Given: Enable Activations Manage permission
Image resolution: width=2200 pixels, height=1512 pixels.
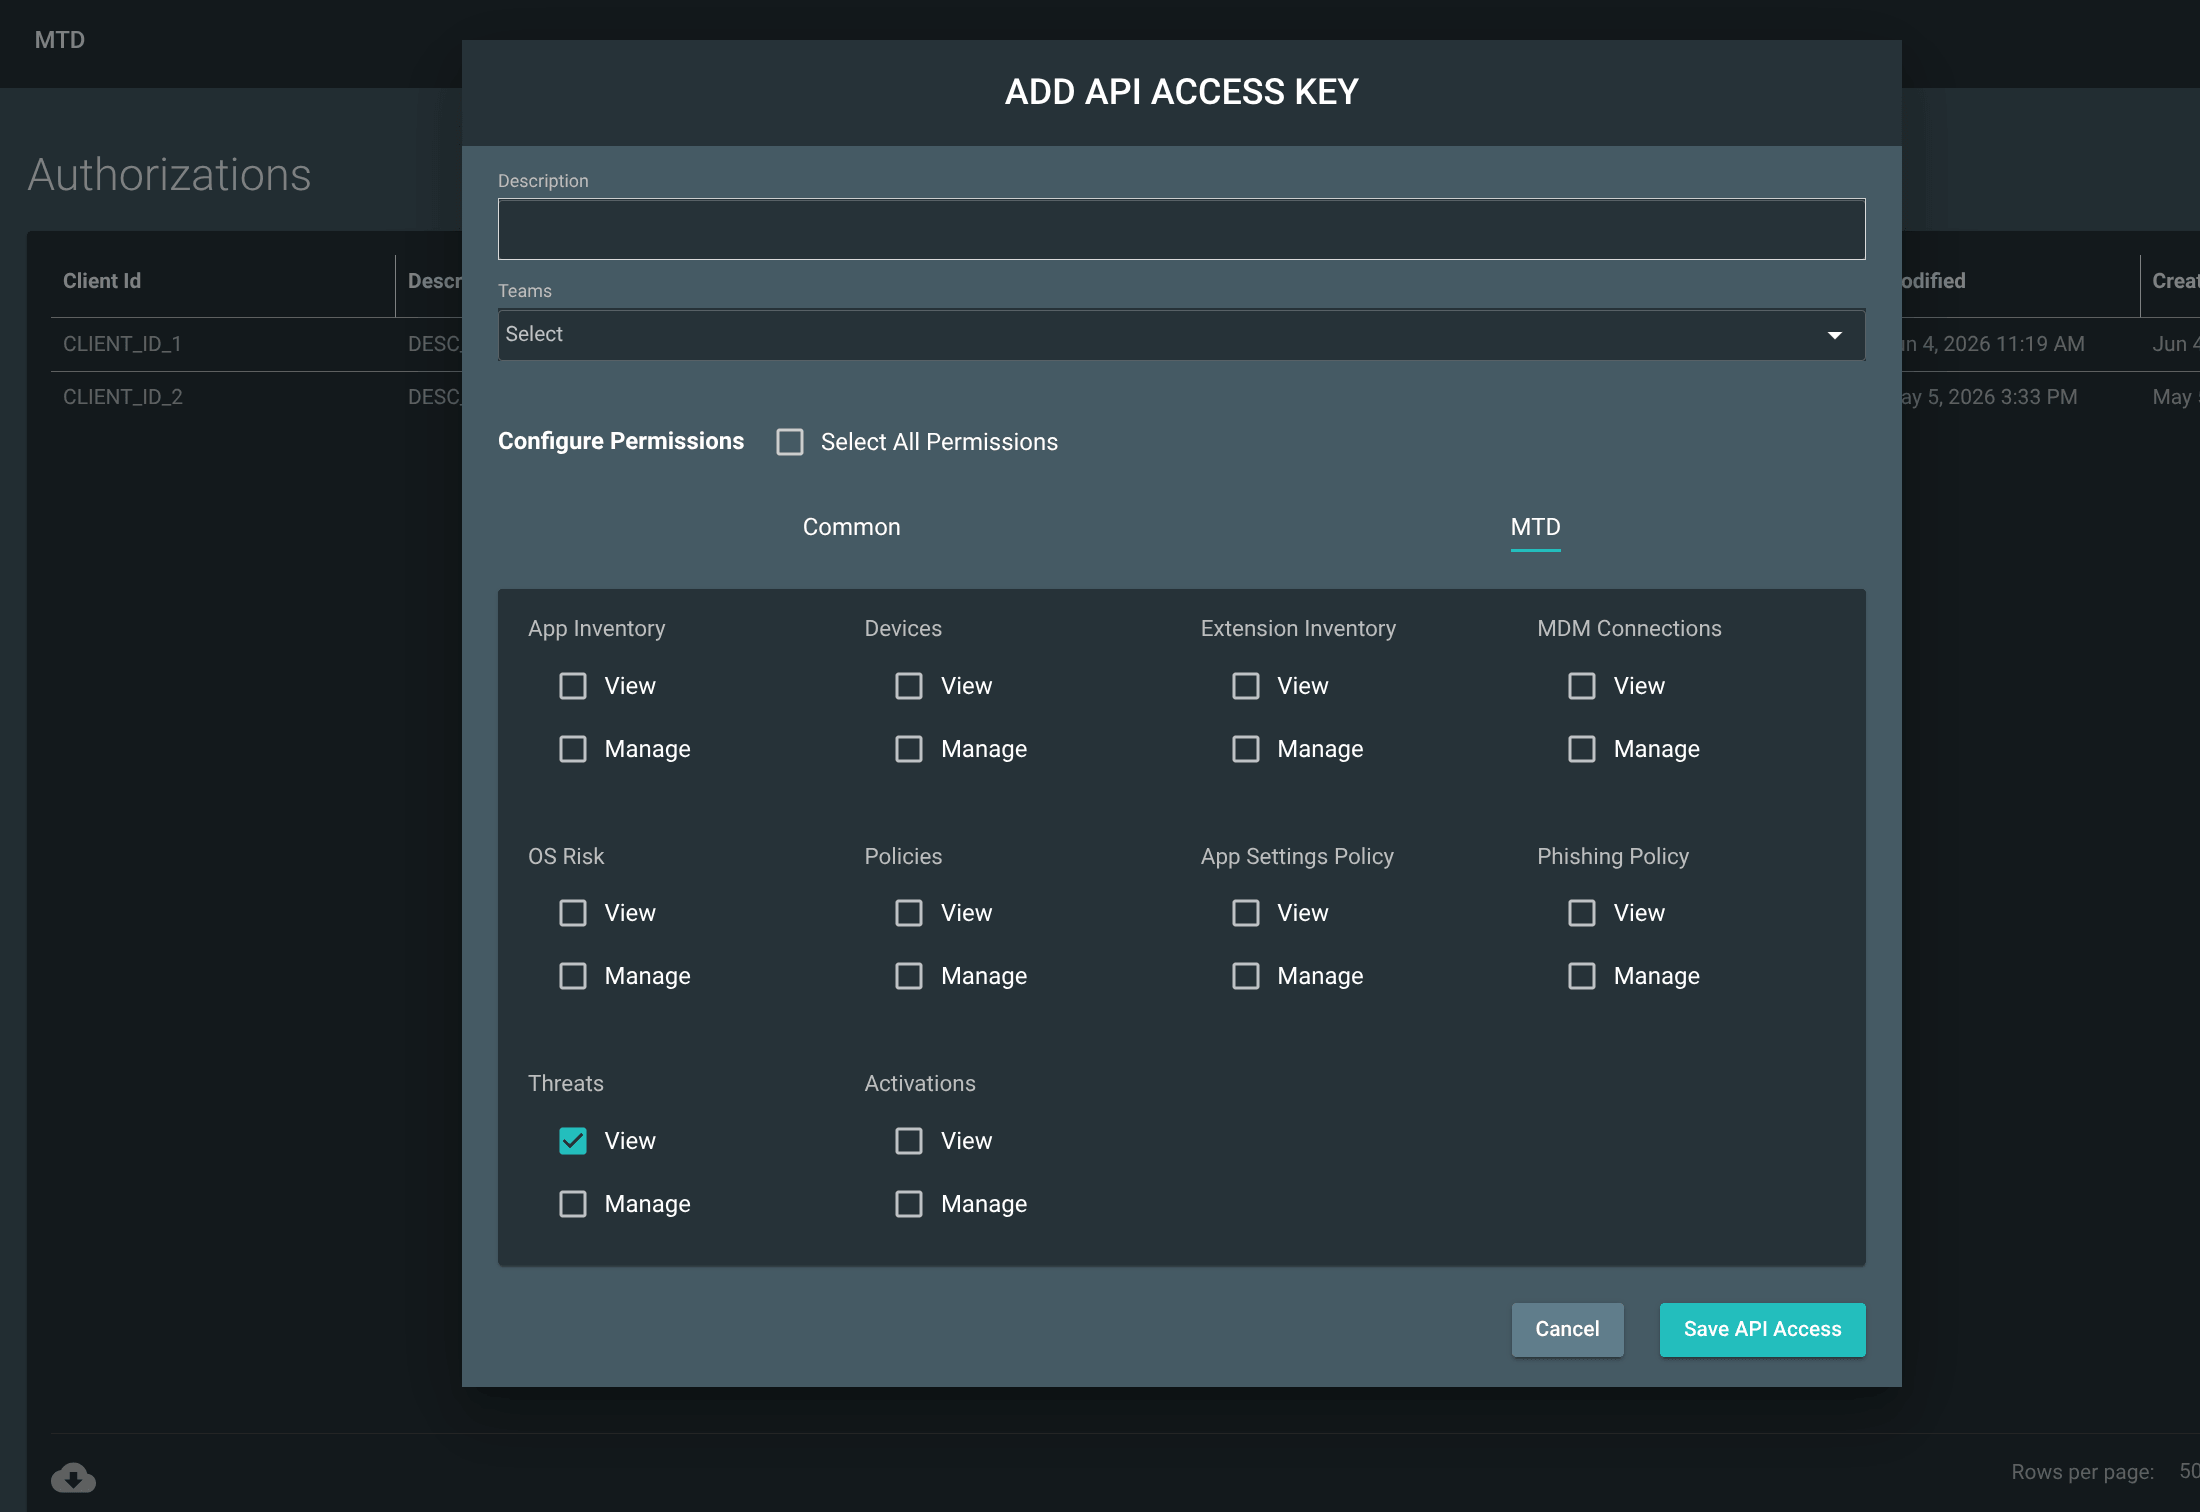Looking at the screenshot, I should coord(909,1204).
